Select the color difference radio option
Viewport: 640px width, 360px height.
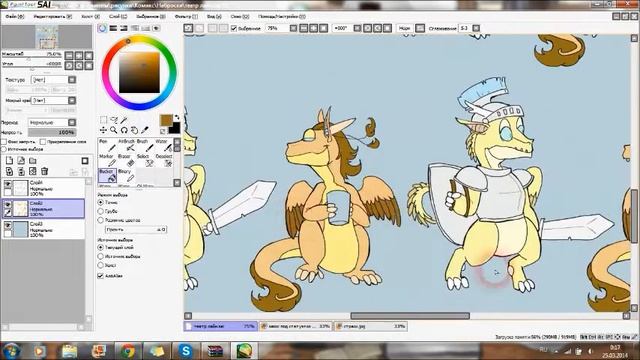pos(100,220)
